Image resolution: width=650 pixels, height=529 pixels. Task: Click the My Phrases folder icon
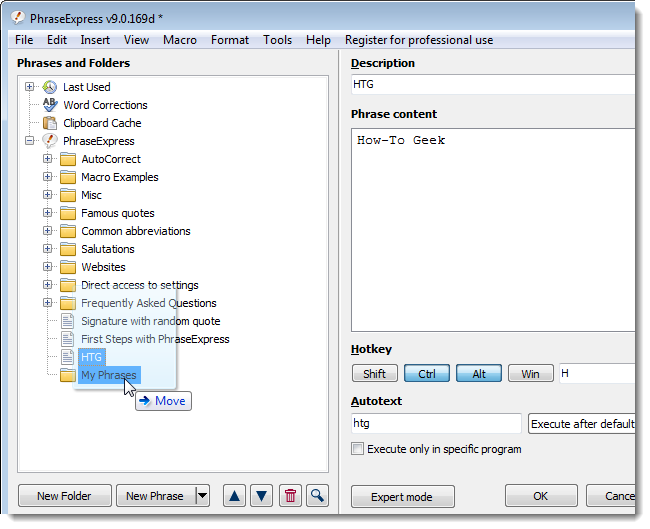click(68, 375)
